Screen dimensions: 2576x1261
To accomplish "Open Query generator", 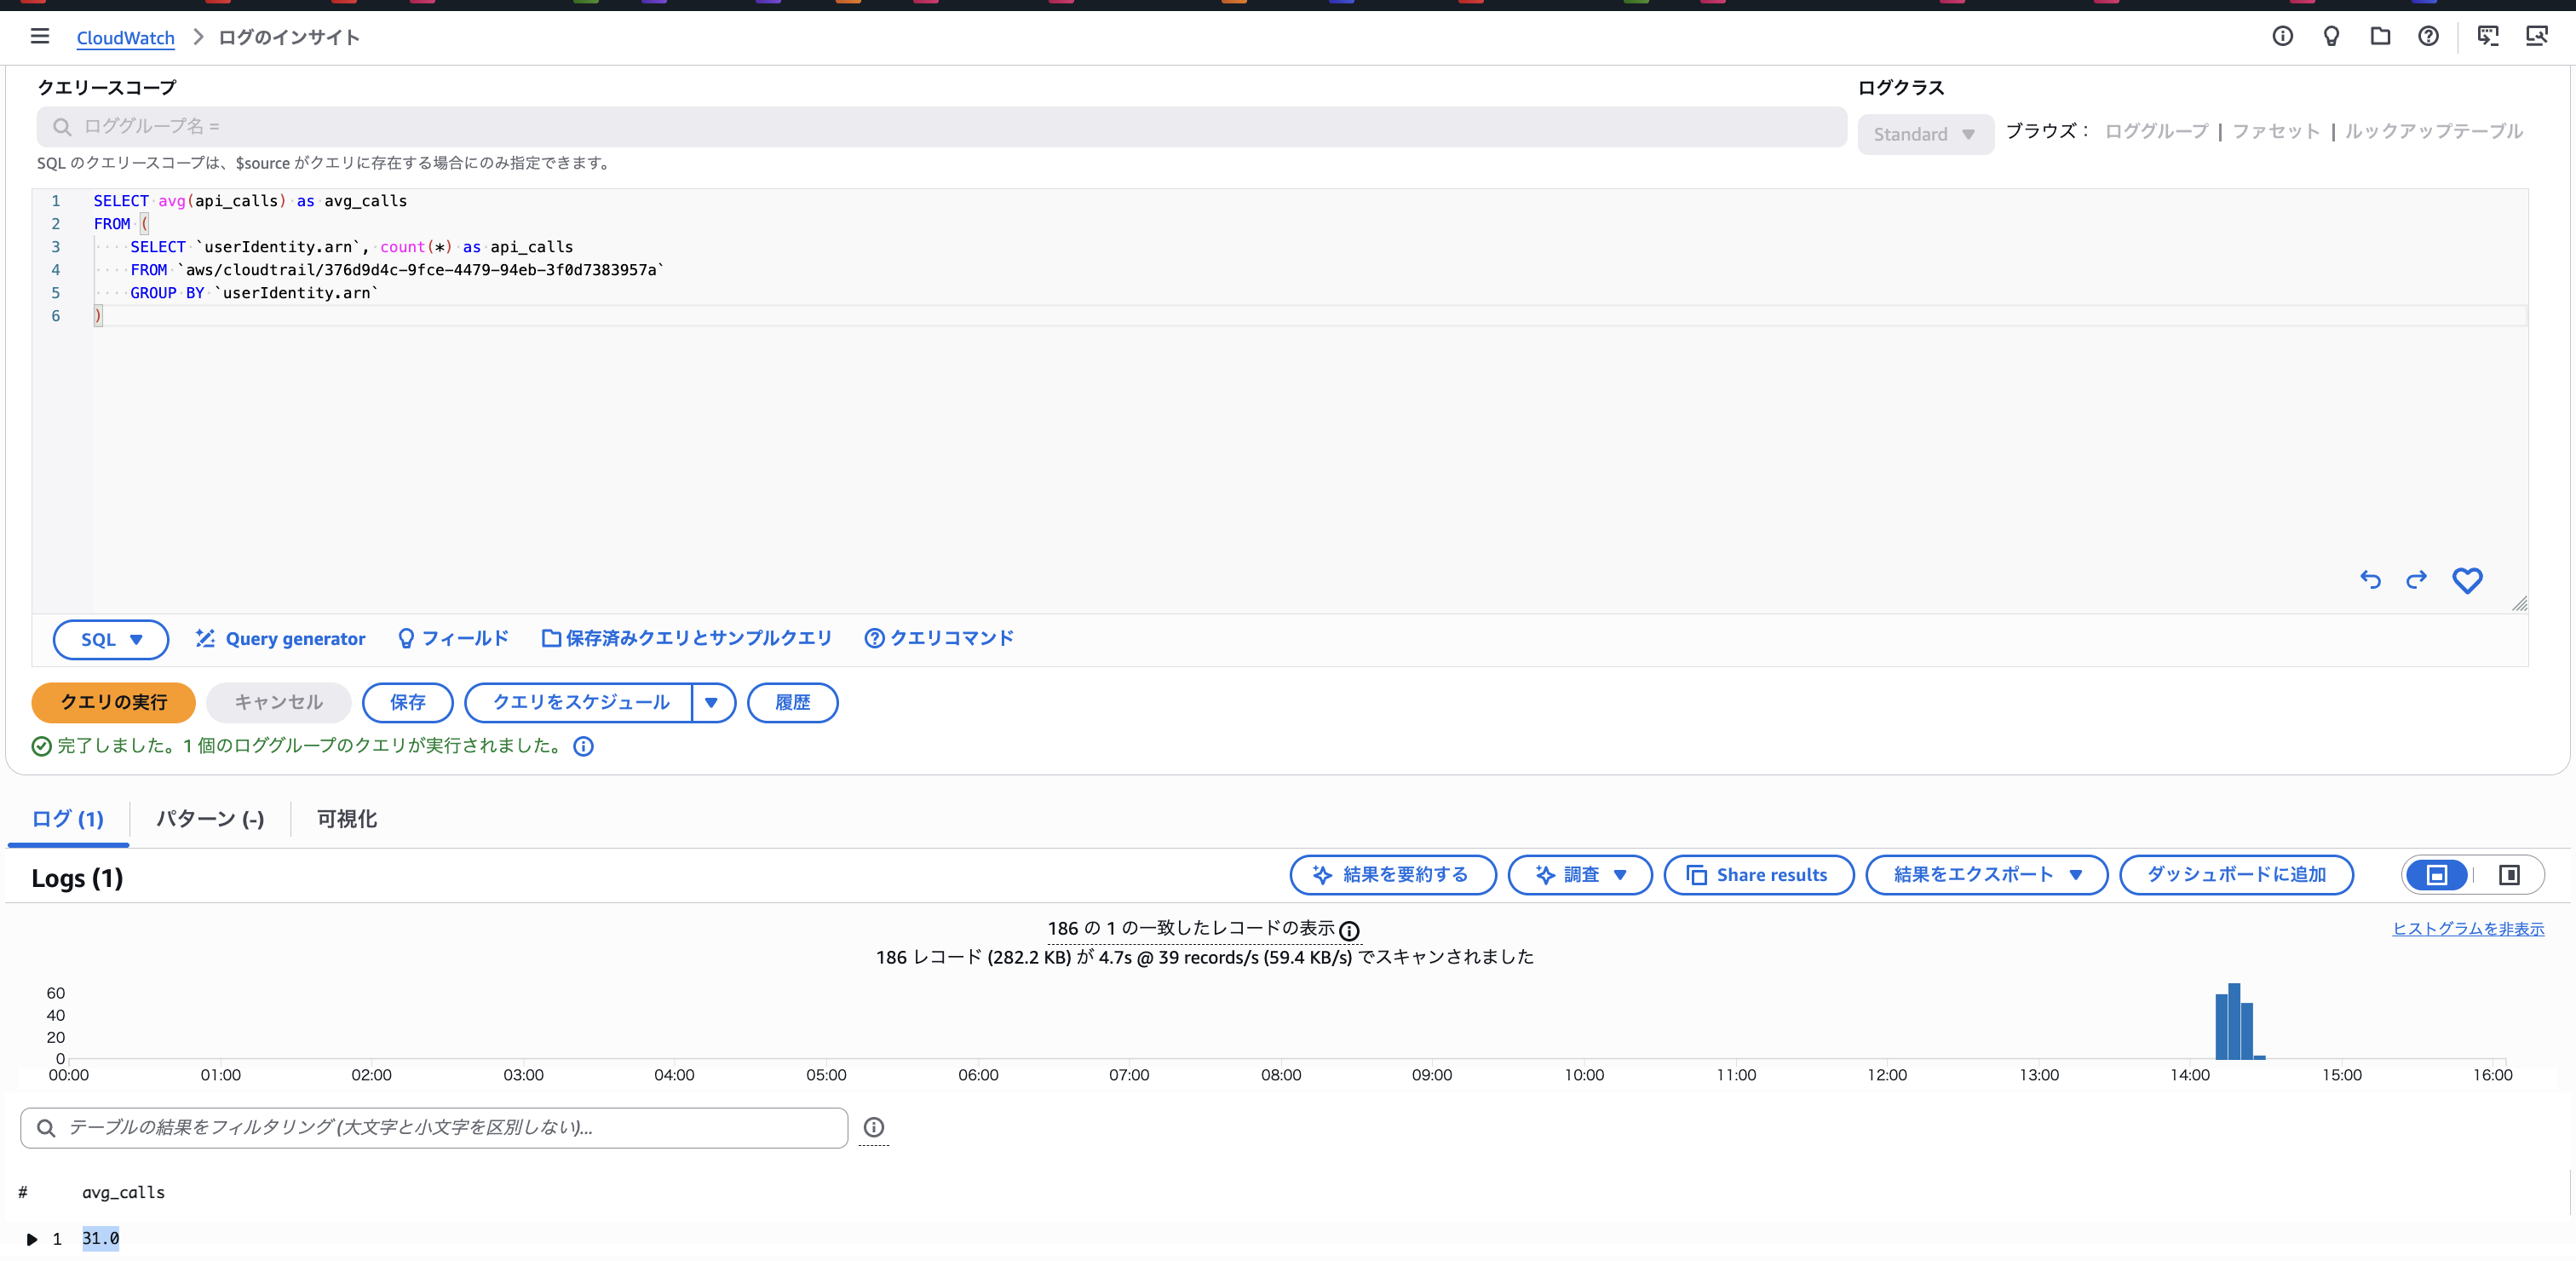I will 281,639.
